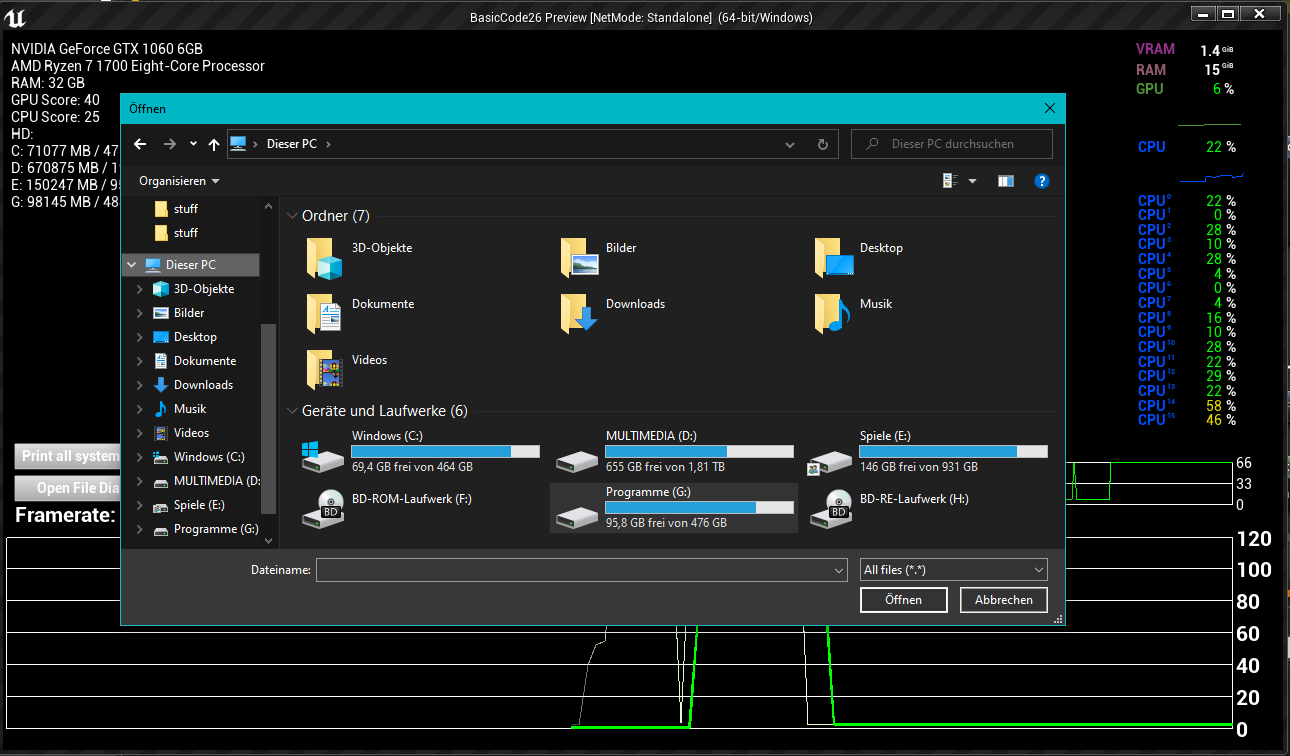Expand Bilder in navigation tree
This screenshot has width=1290, height=756.
tap(140, 313)
